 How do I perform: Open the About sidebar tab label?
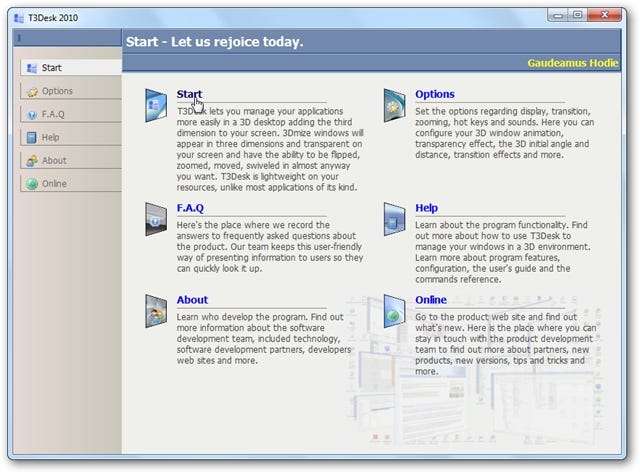[54, 160]
